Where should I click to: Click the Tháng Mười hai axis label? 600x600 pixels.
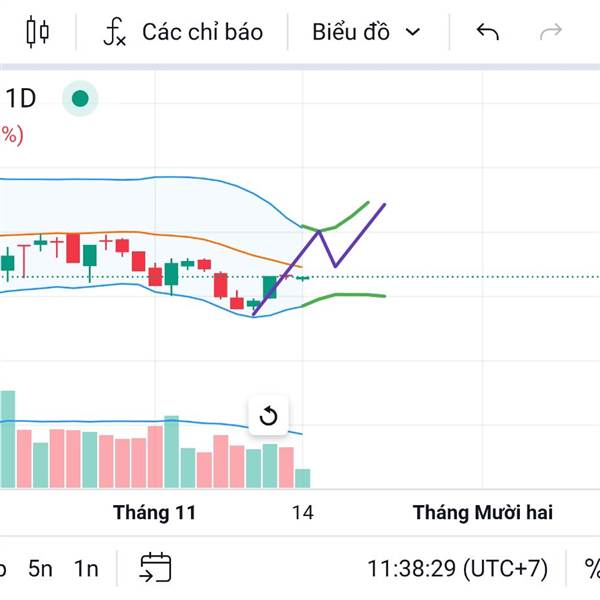click(x=483, y=513)
